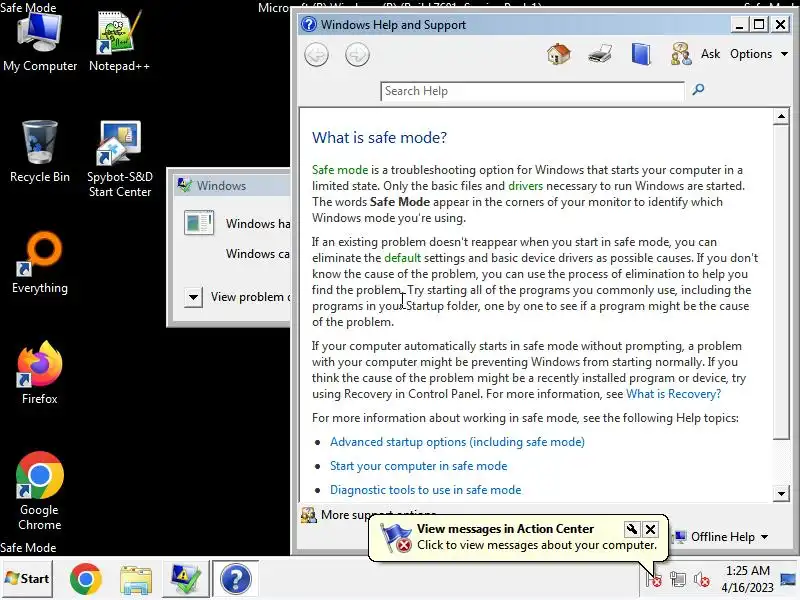Click scrollbar down arrow in help pane
Viewport: 800px width, 600px height.
click(781, 493)
